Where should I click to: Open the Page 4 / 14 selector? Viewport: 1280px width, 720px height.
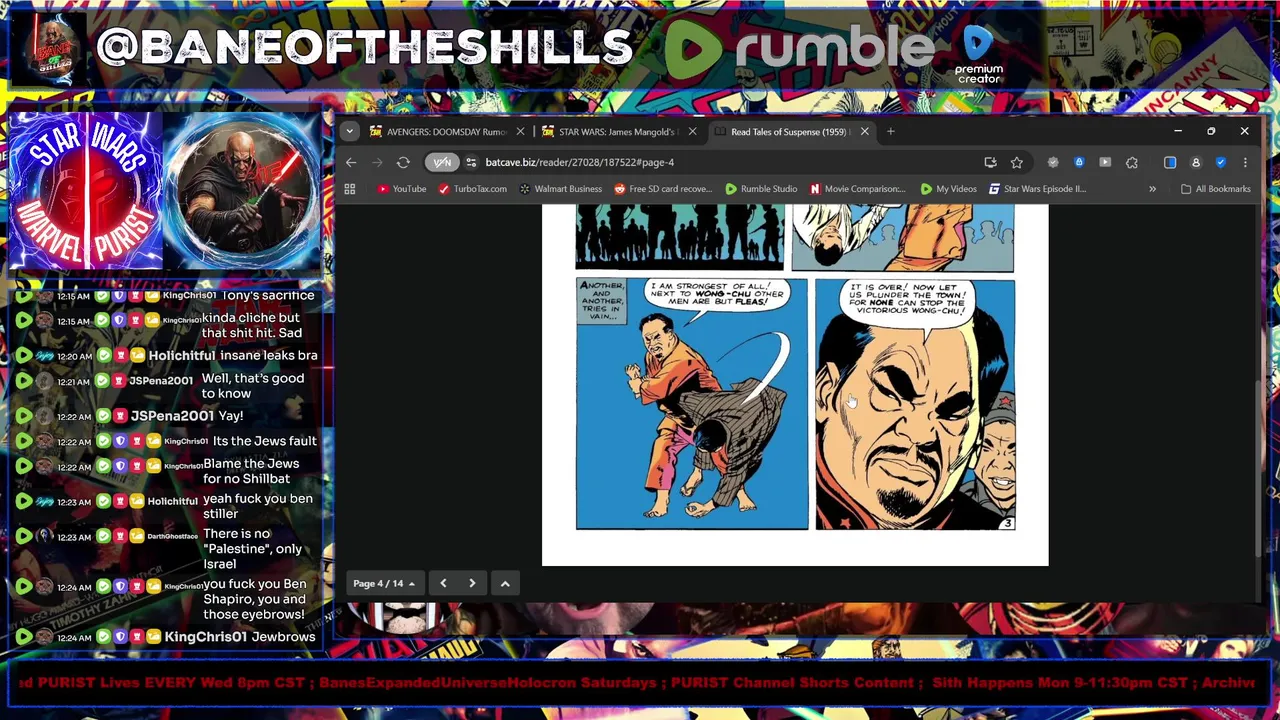click(x=384, y=583)
